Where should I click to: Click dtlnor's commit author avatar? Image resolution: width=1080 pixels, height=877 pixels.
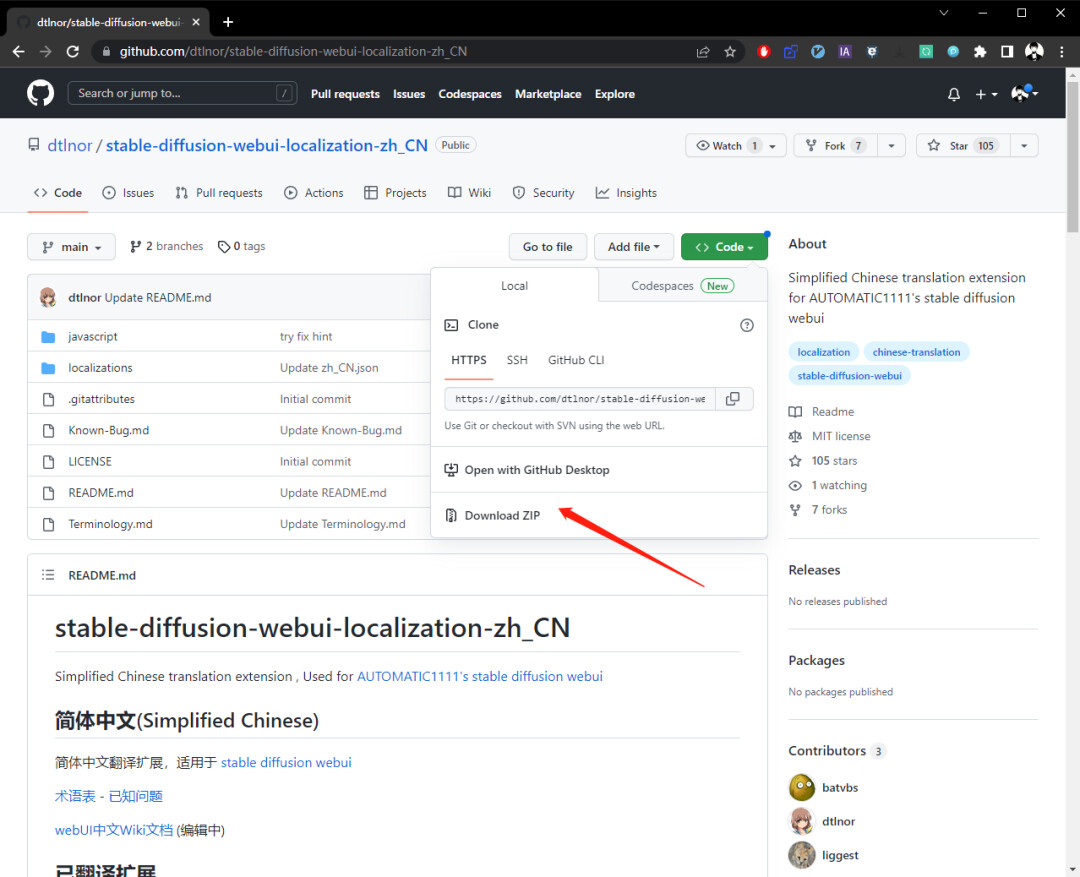pyautogui.click(x=48, y=298)
